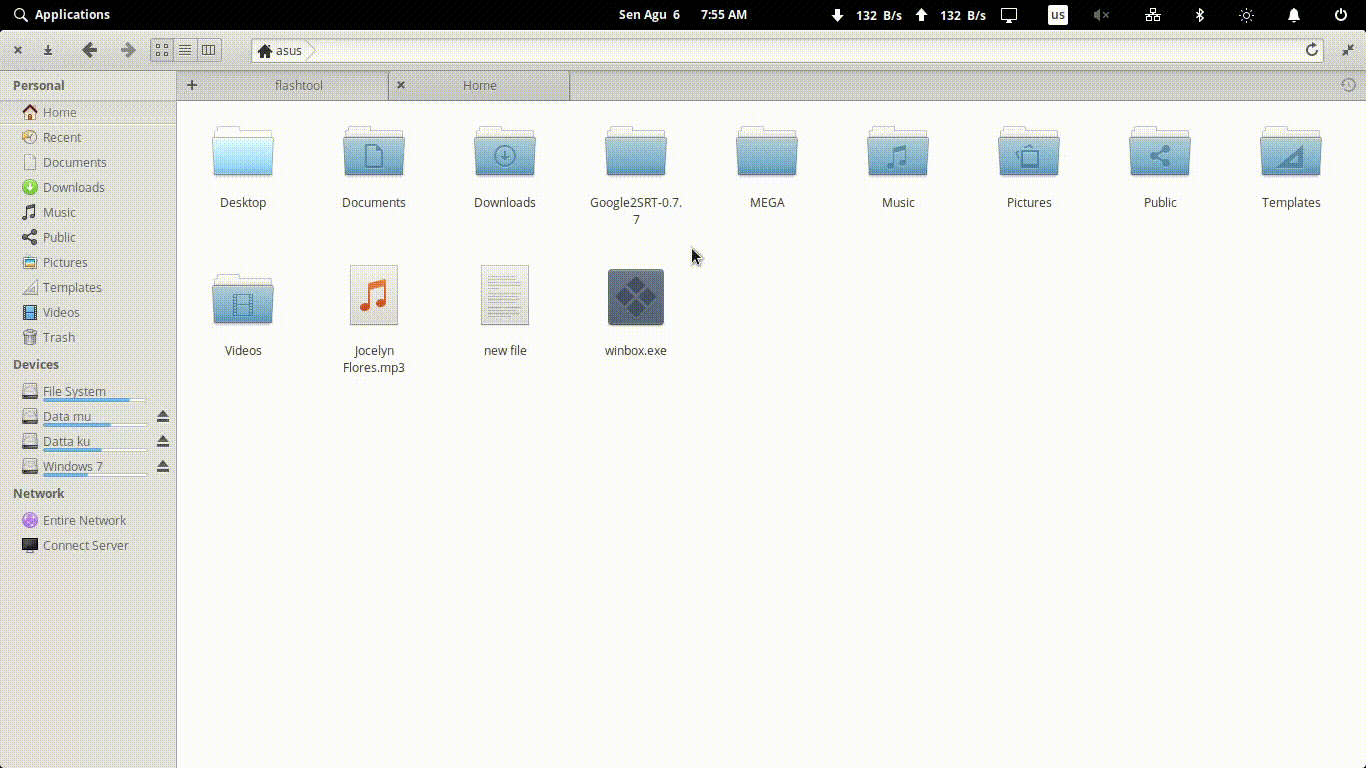Viewport: 1366px width, 768px height.
Task: Click the window close X button
Action: [x=18, y=50]
